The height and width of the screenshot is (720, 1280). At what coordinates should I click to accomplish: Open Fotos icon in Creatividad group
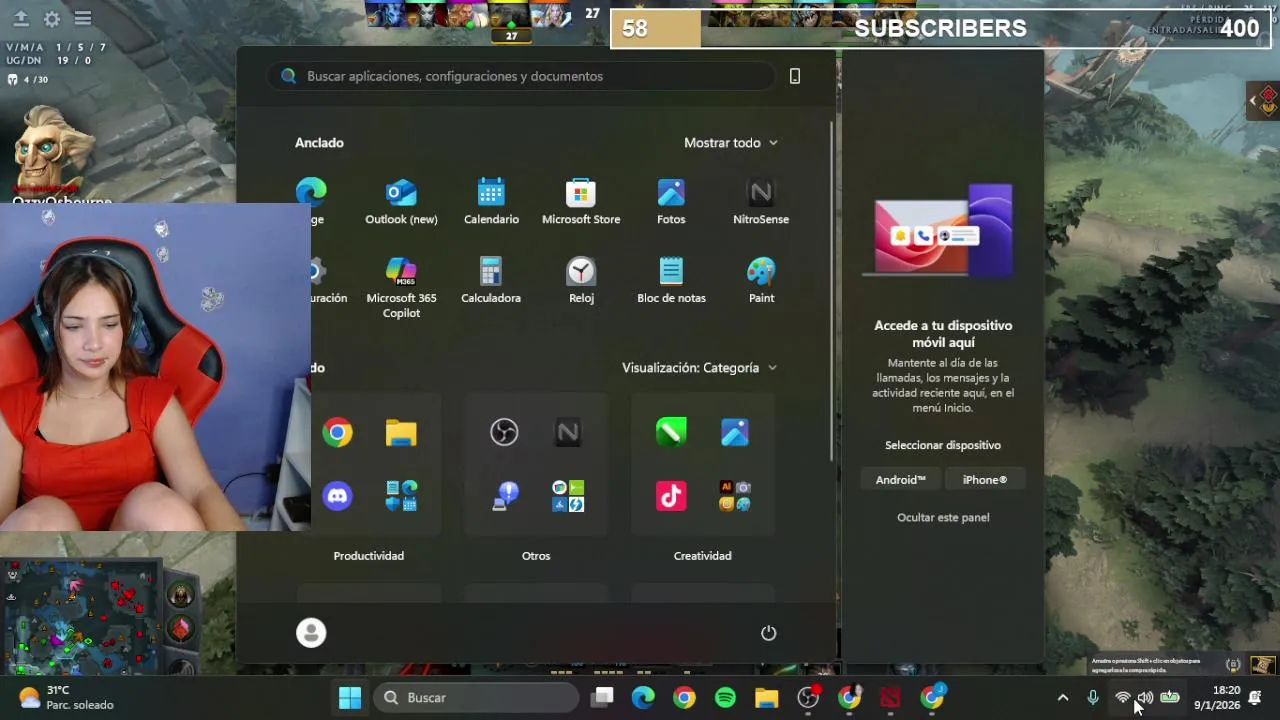735,432
